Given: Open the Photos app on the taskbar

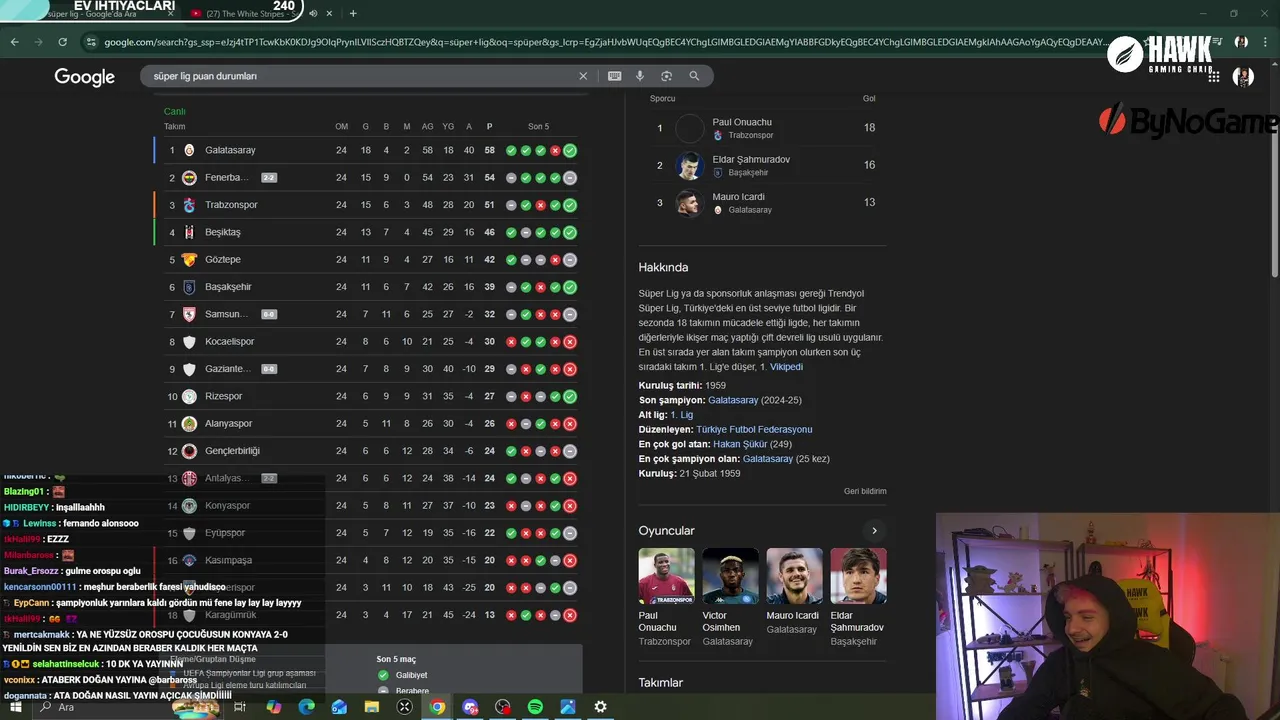Looking at the screenshot, I should (568, 707).
